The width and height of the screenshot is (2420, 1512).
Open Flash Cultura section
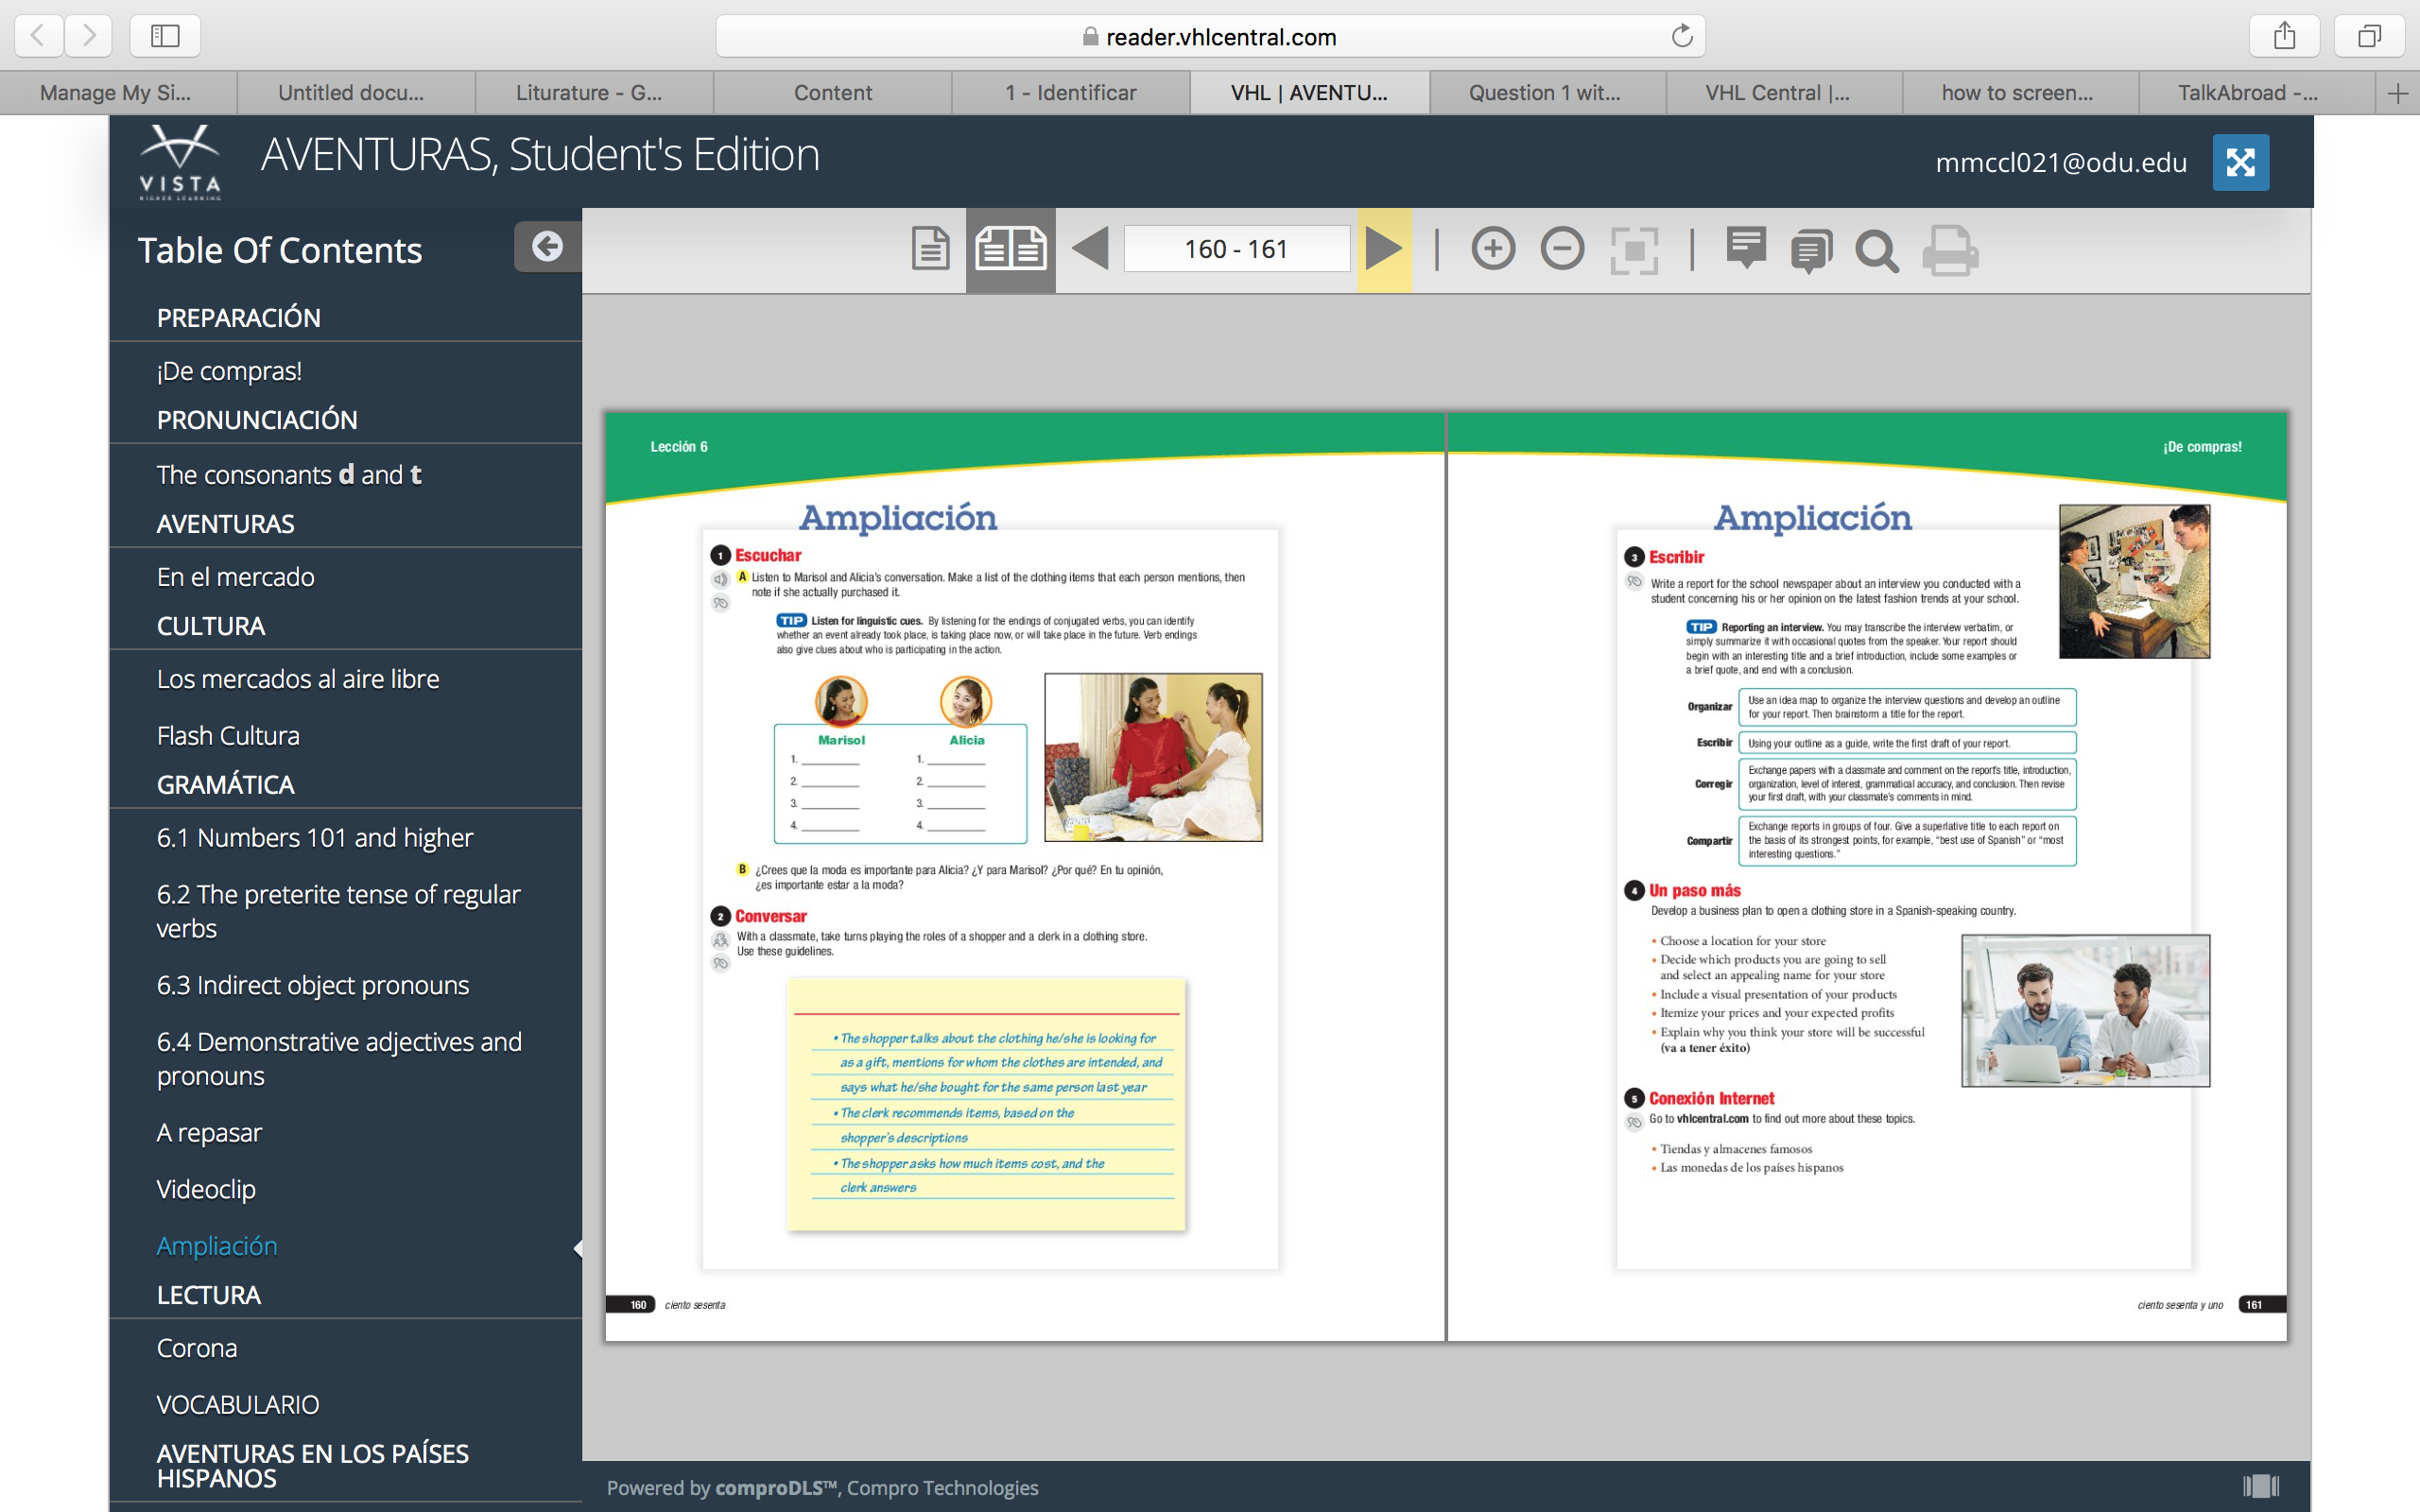click(228, 735)
